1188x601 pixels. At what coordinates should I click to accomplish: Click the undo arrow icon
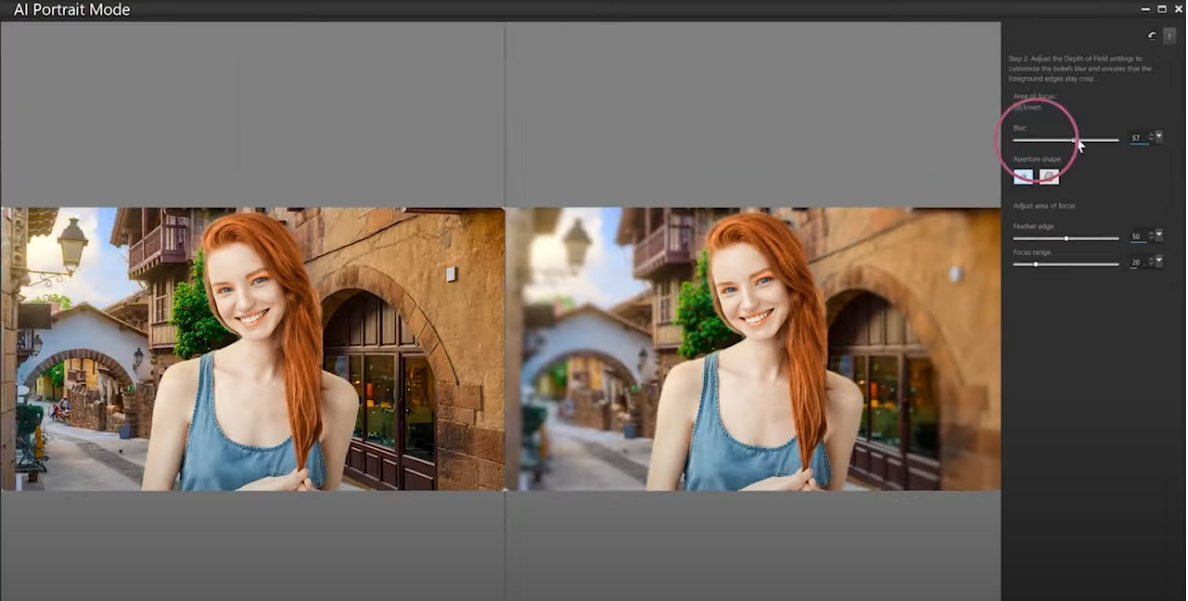click(1151, 35)
